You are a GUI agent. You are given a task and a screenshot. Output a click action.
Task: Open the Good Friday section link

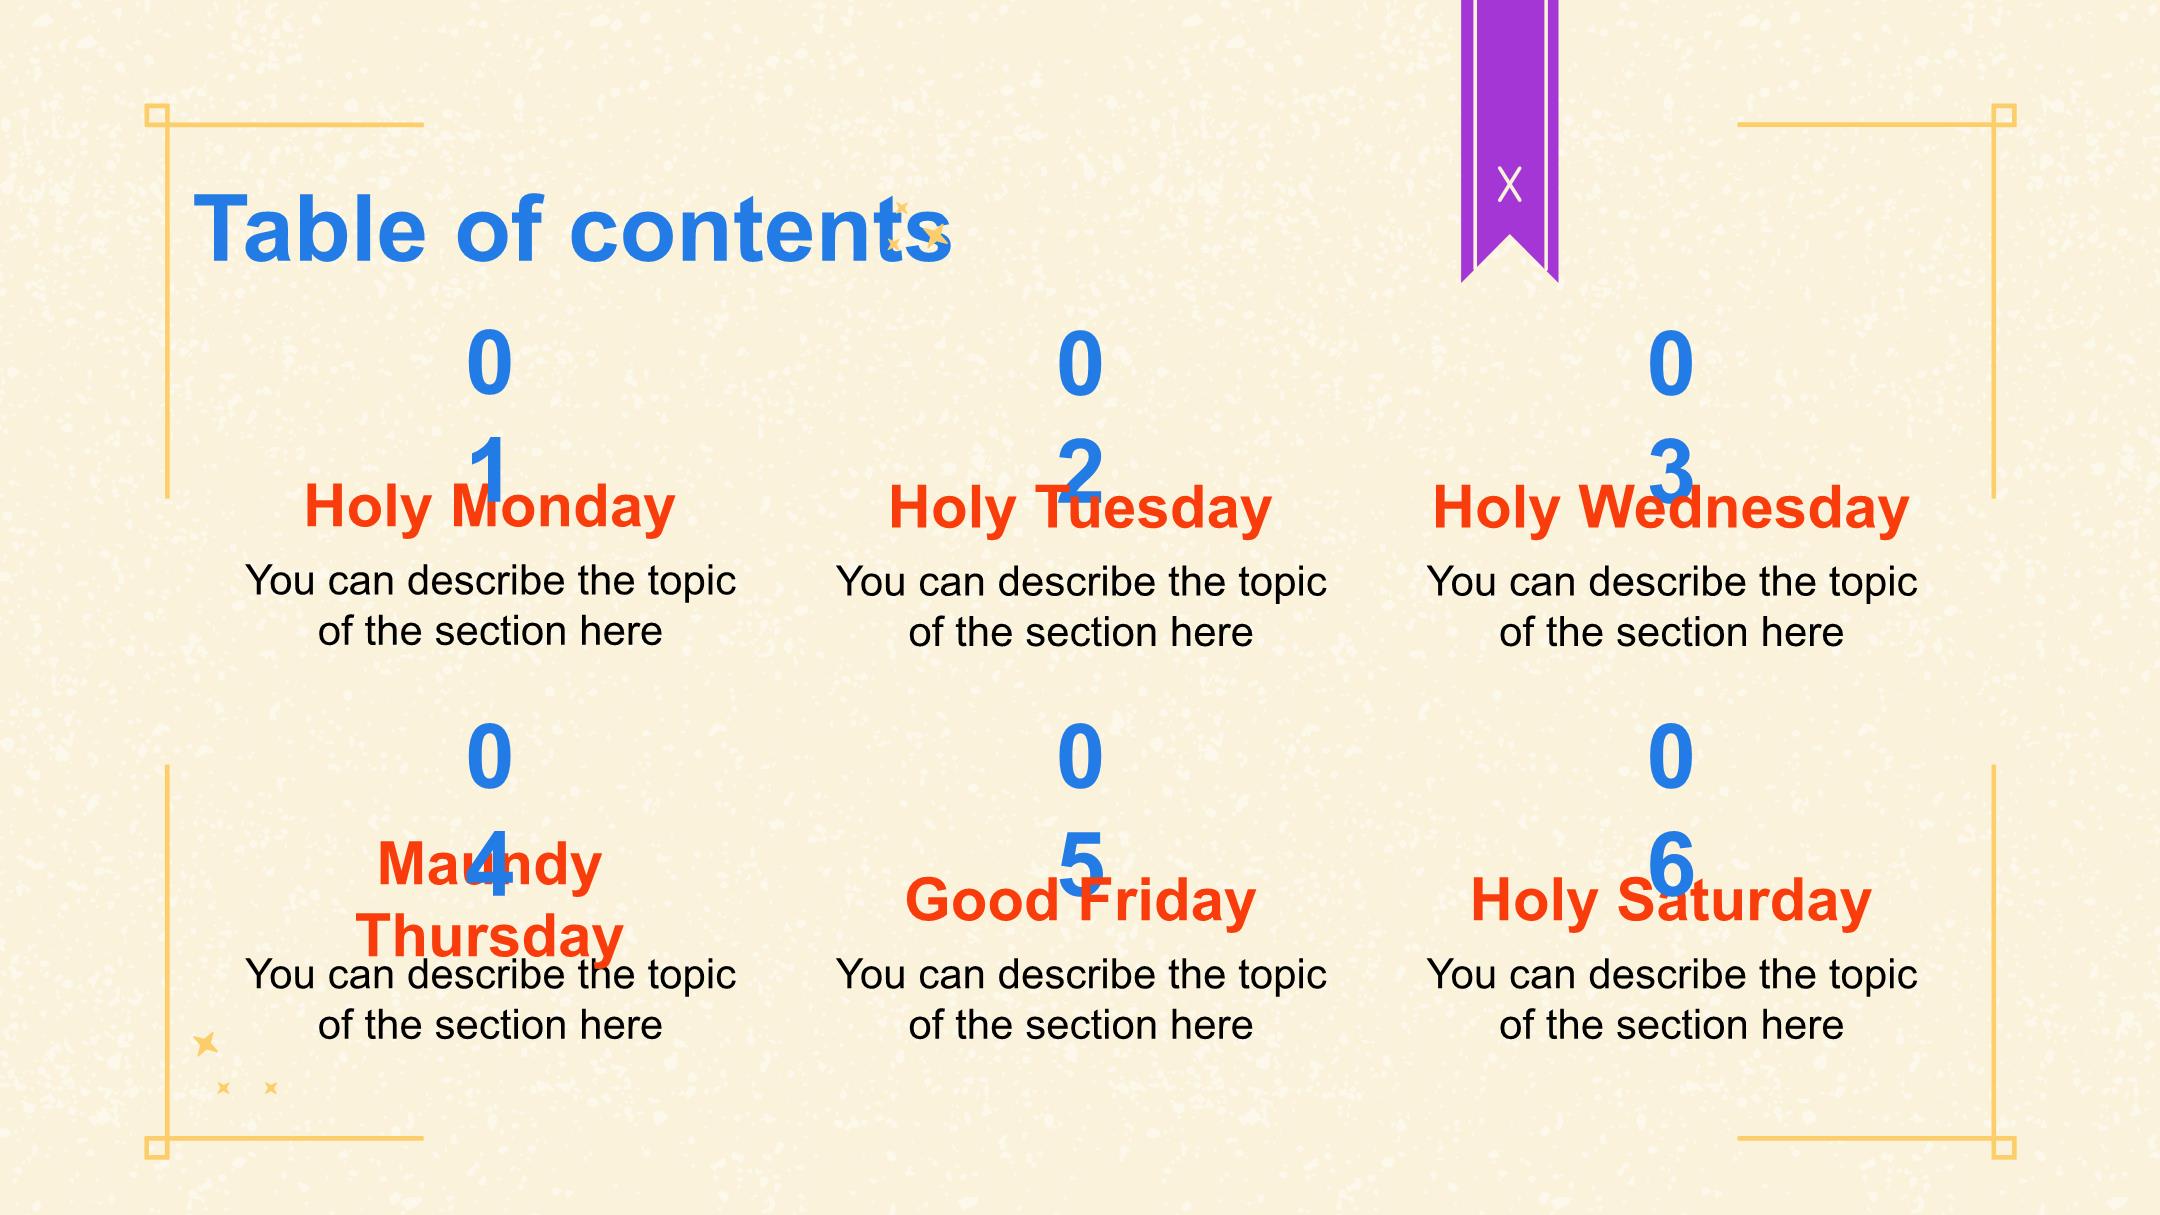pos(1080,900)
